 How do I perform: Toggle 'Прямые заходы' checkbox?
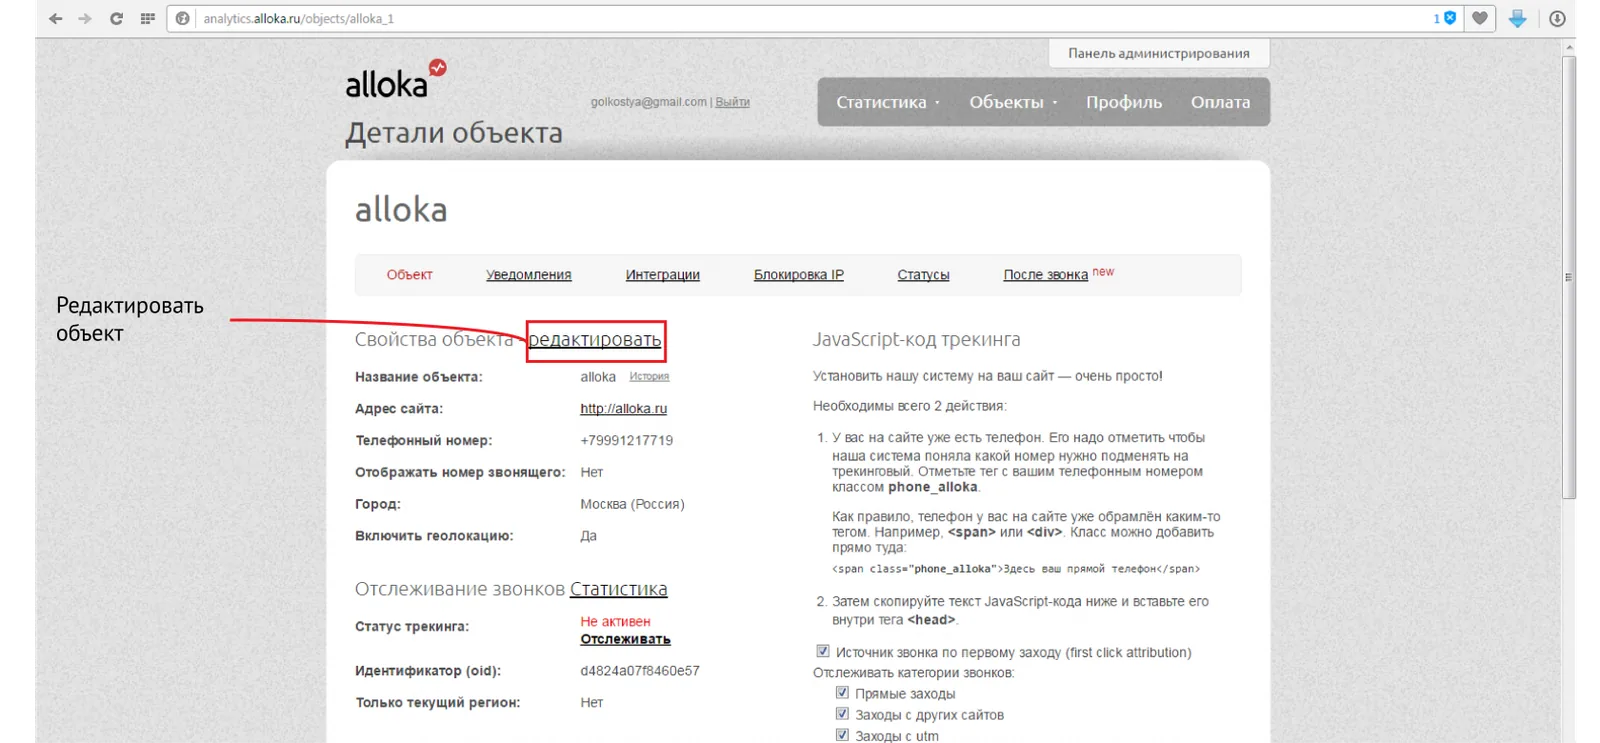pyautogui.click(x=842, y=692)
